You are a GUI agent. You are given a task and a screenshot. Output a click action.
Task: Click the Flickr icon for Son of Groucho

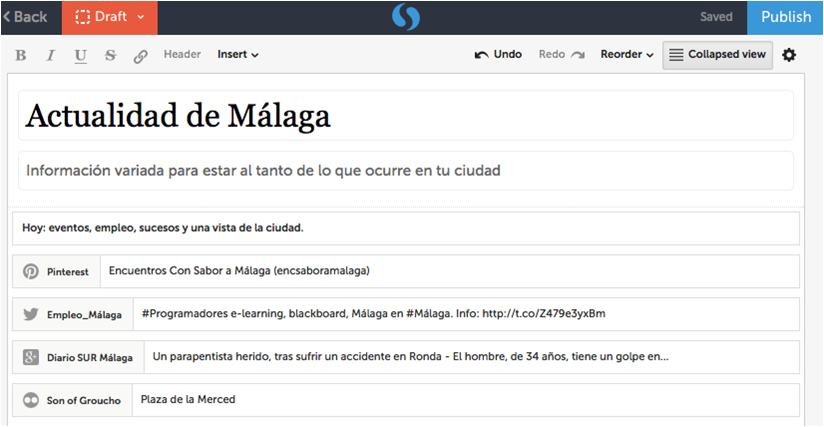tap(30, 400)
